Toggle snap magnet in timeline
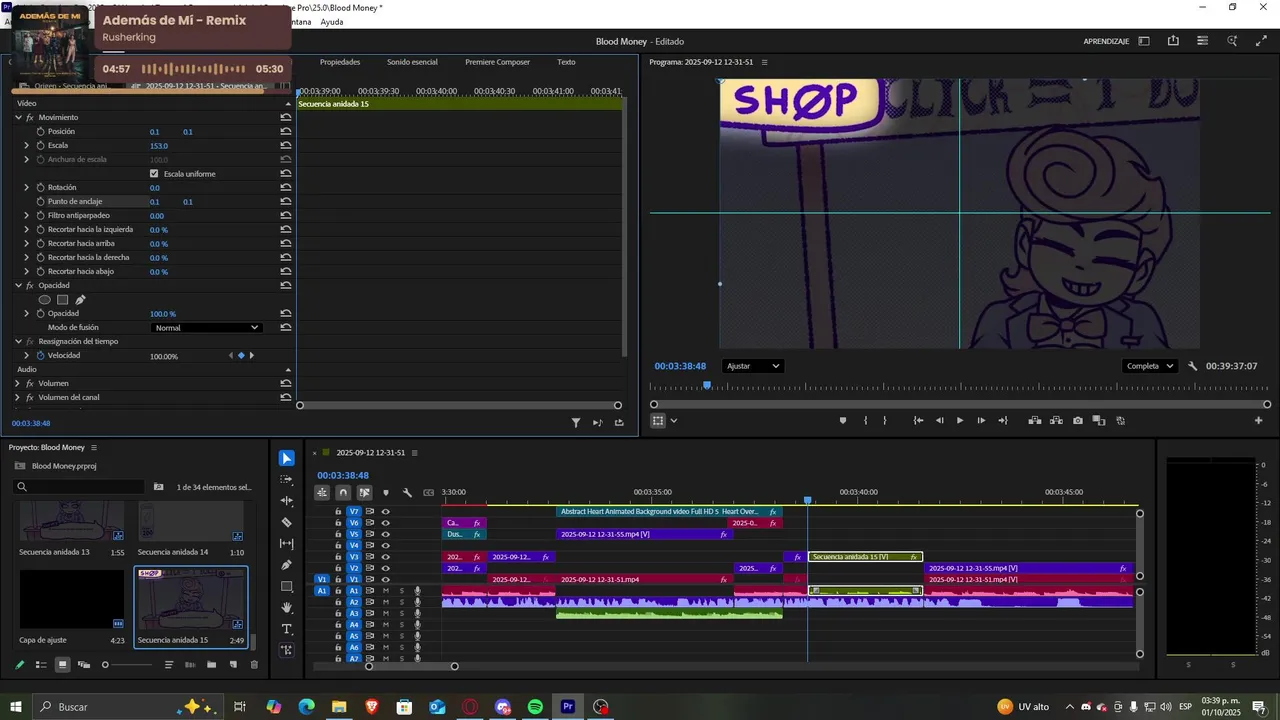 point(343,492)
